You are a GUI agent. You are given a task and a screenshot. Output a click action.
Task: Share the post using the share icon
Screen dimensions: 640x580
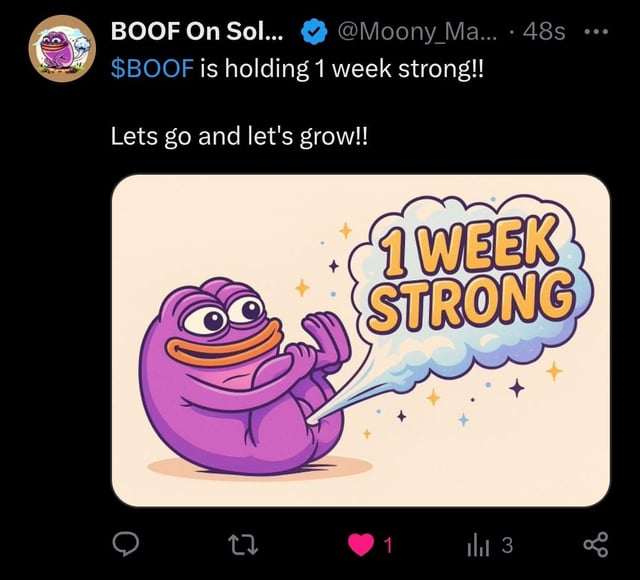(594, 544)
